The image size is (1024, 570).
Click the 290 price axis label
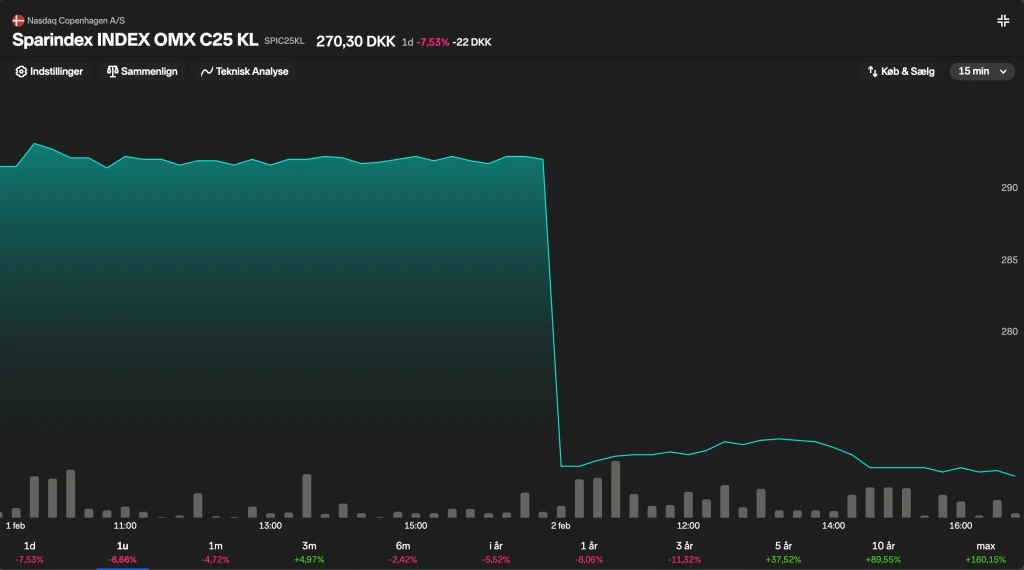(1009, 187)
